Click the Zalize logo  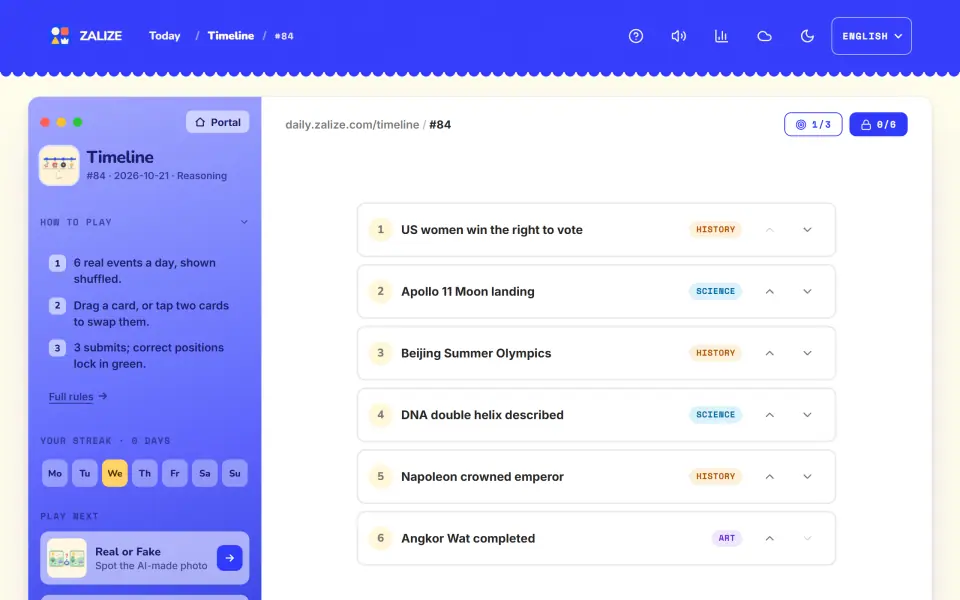tap(86, 36)
